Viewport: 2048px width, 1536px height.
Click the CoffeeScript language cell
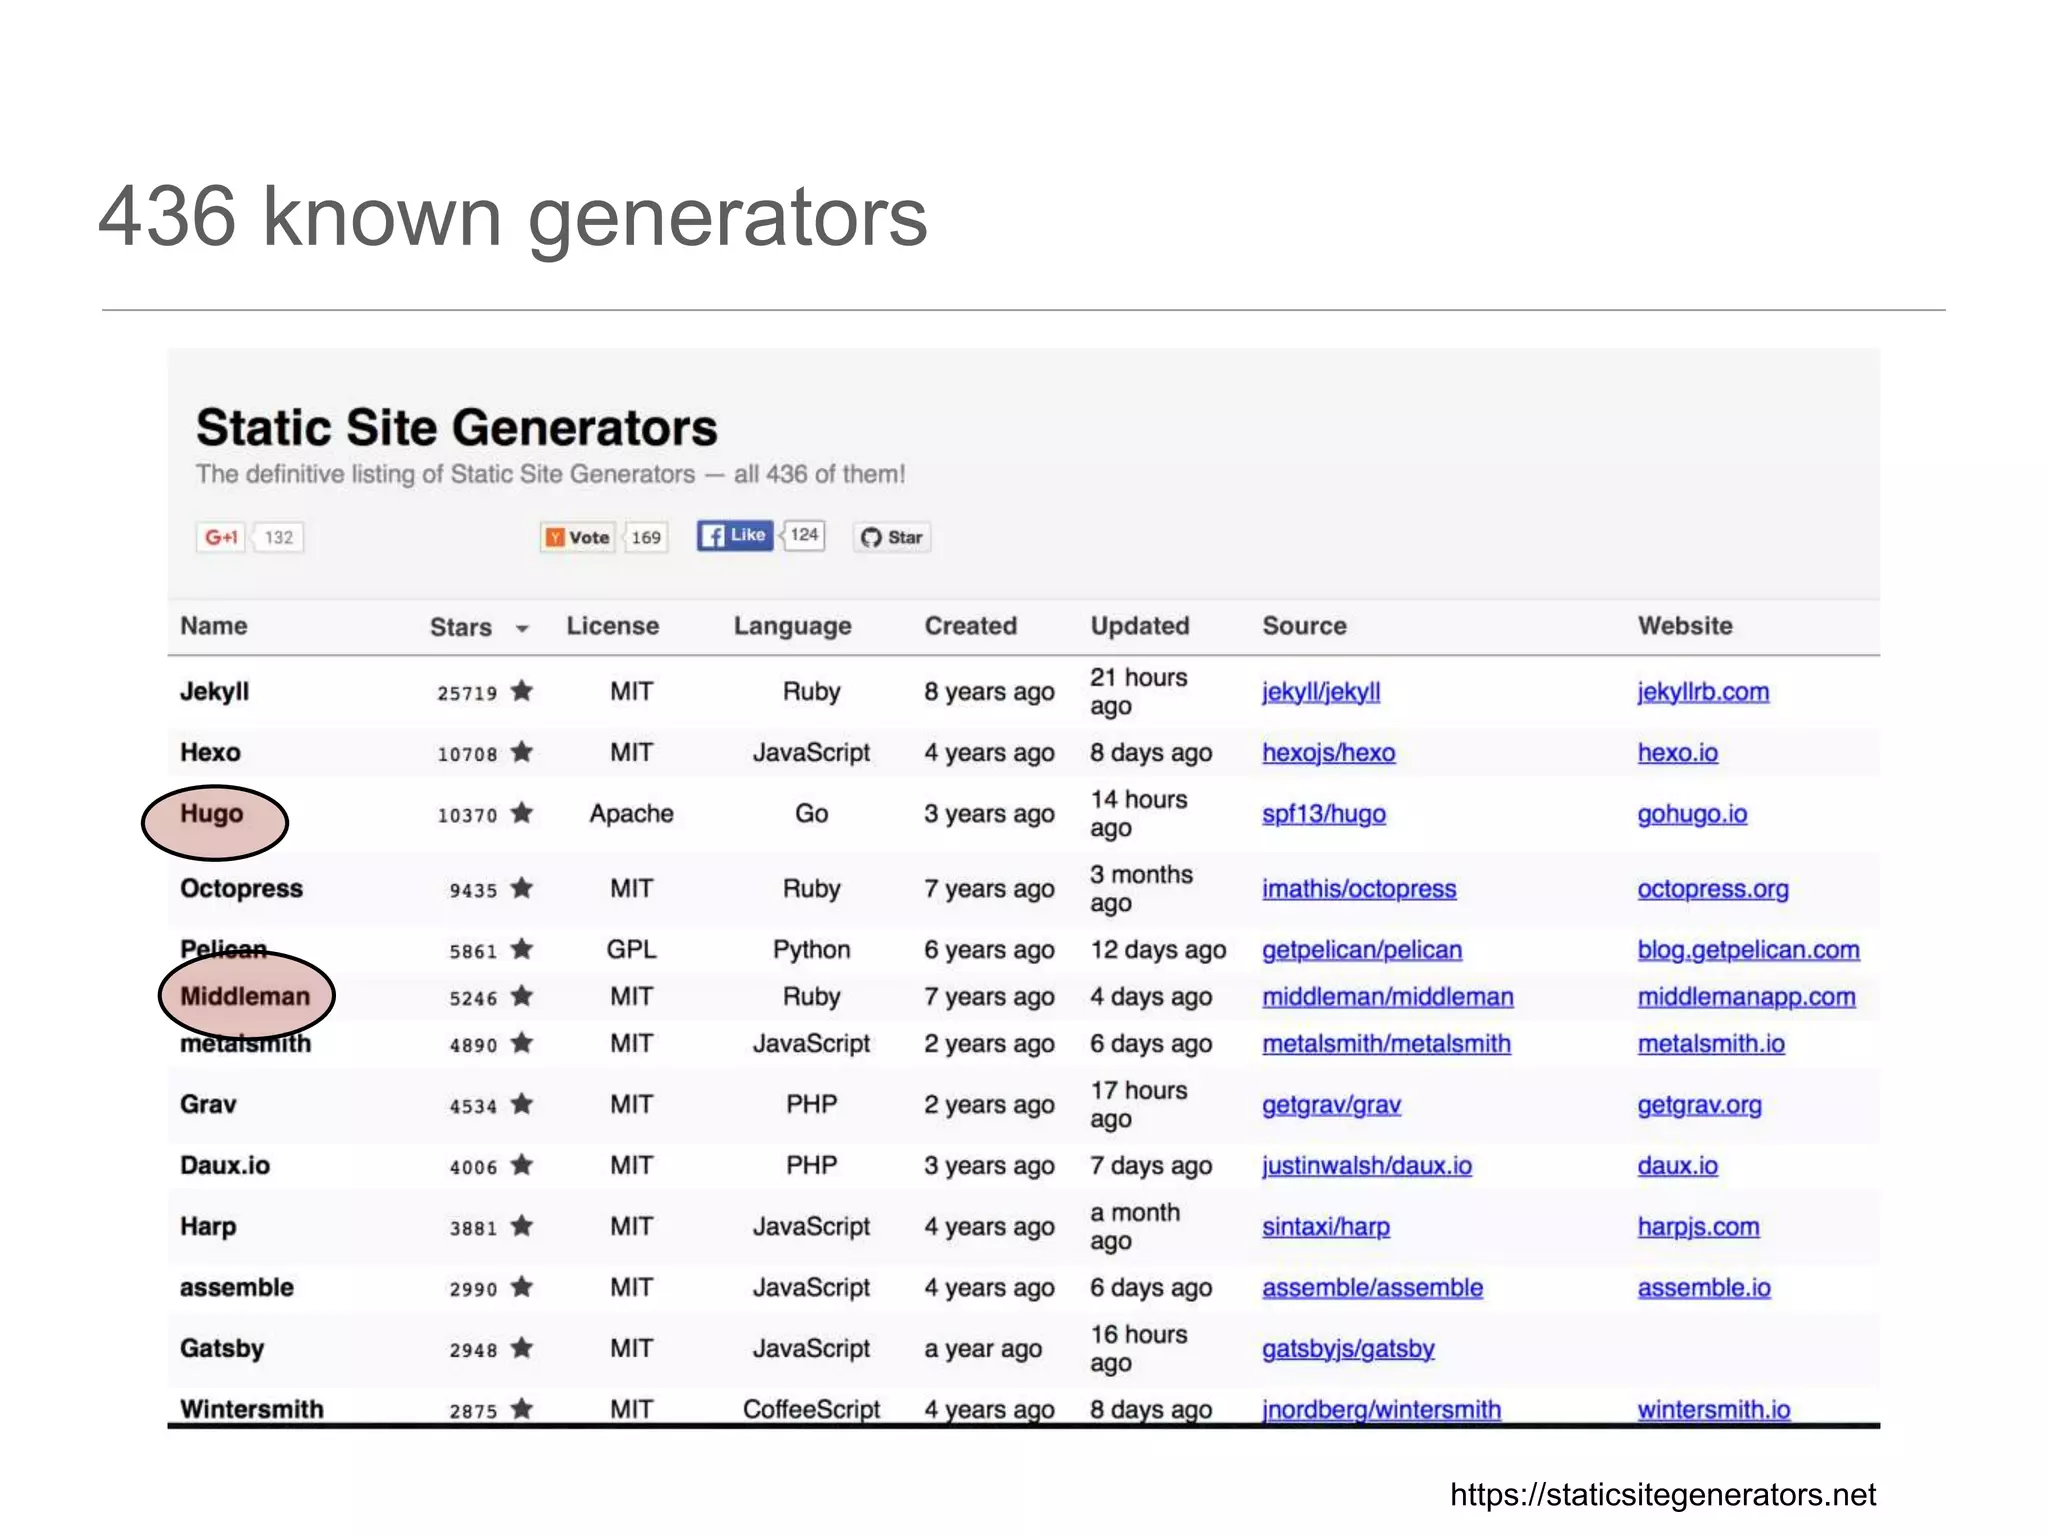tap(811, 1409)
